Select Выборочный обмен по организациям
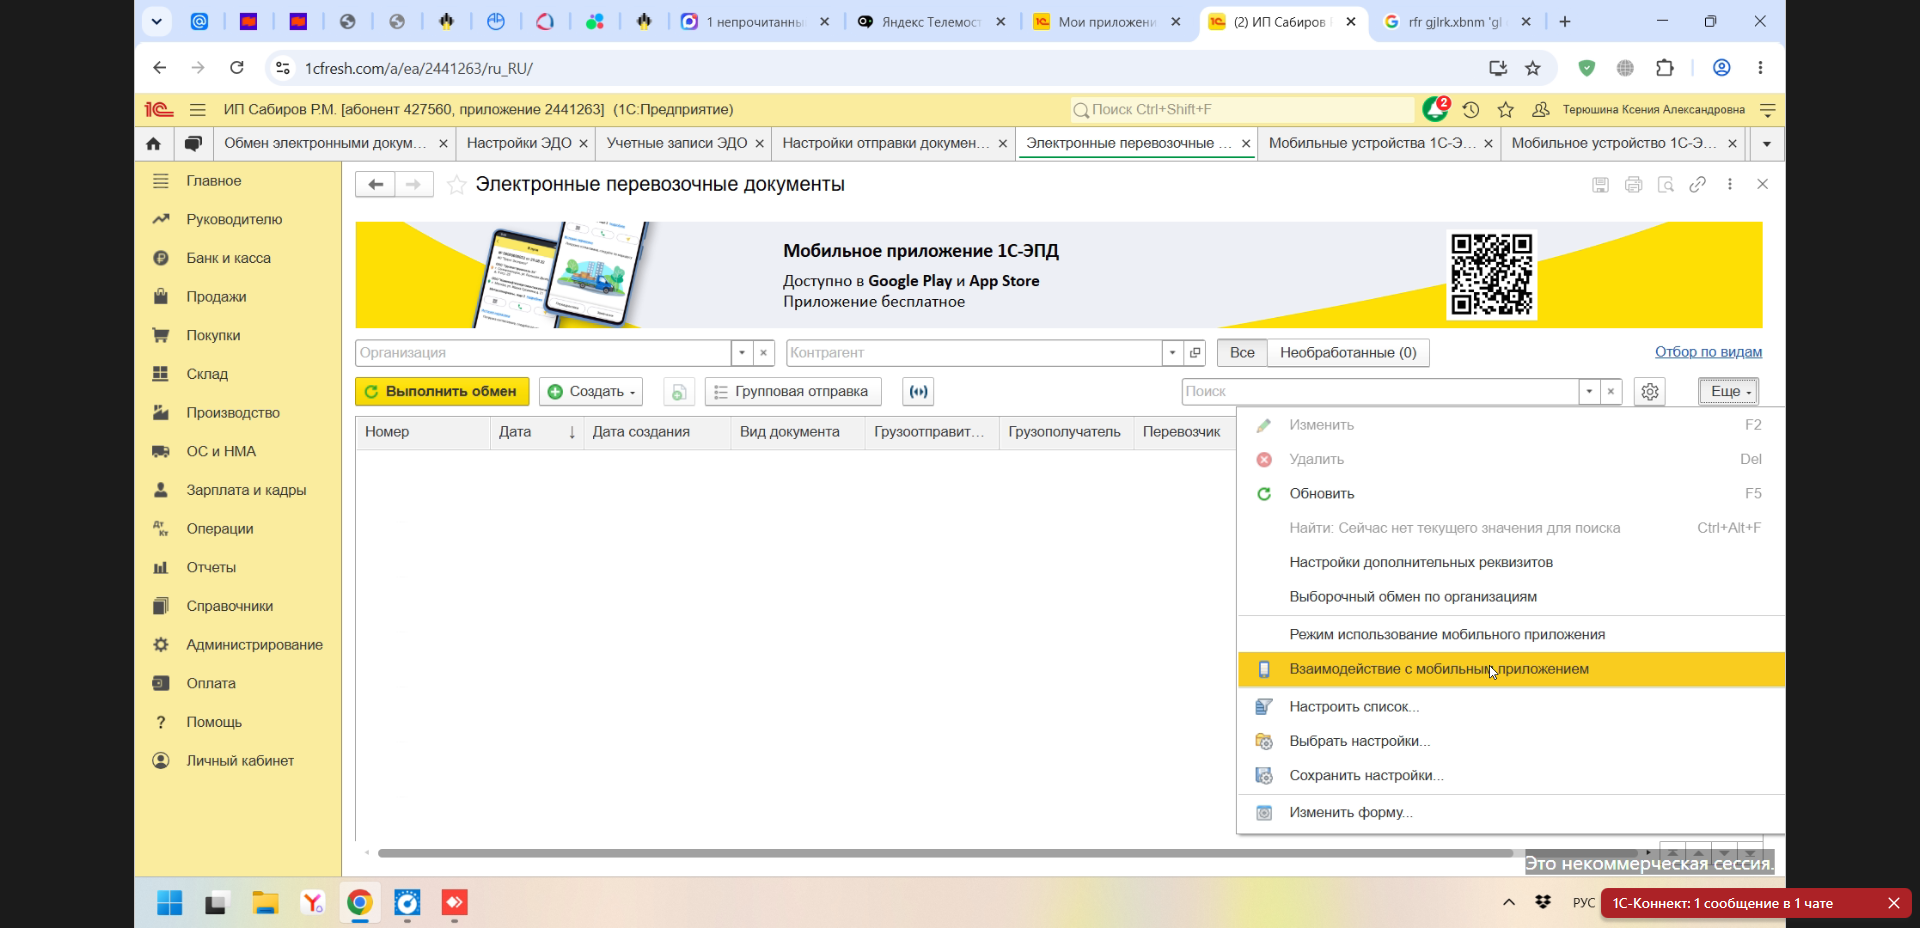1920x928 pixels. 1511,597
